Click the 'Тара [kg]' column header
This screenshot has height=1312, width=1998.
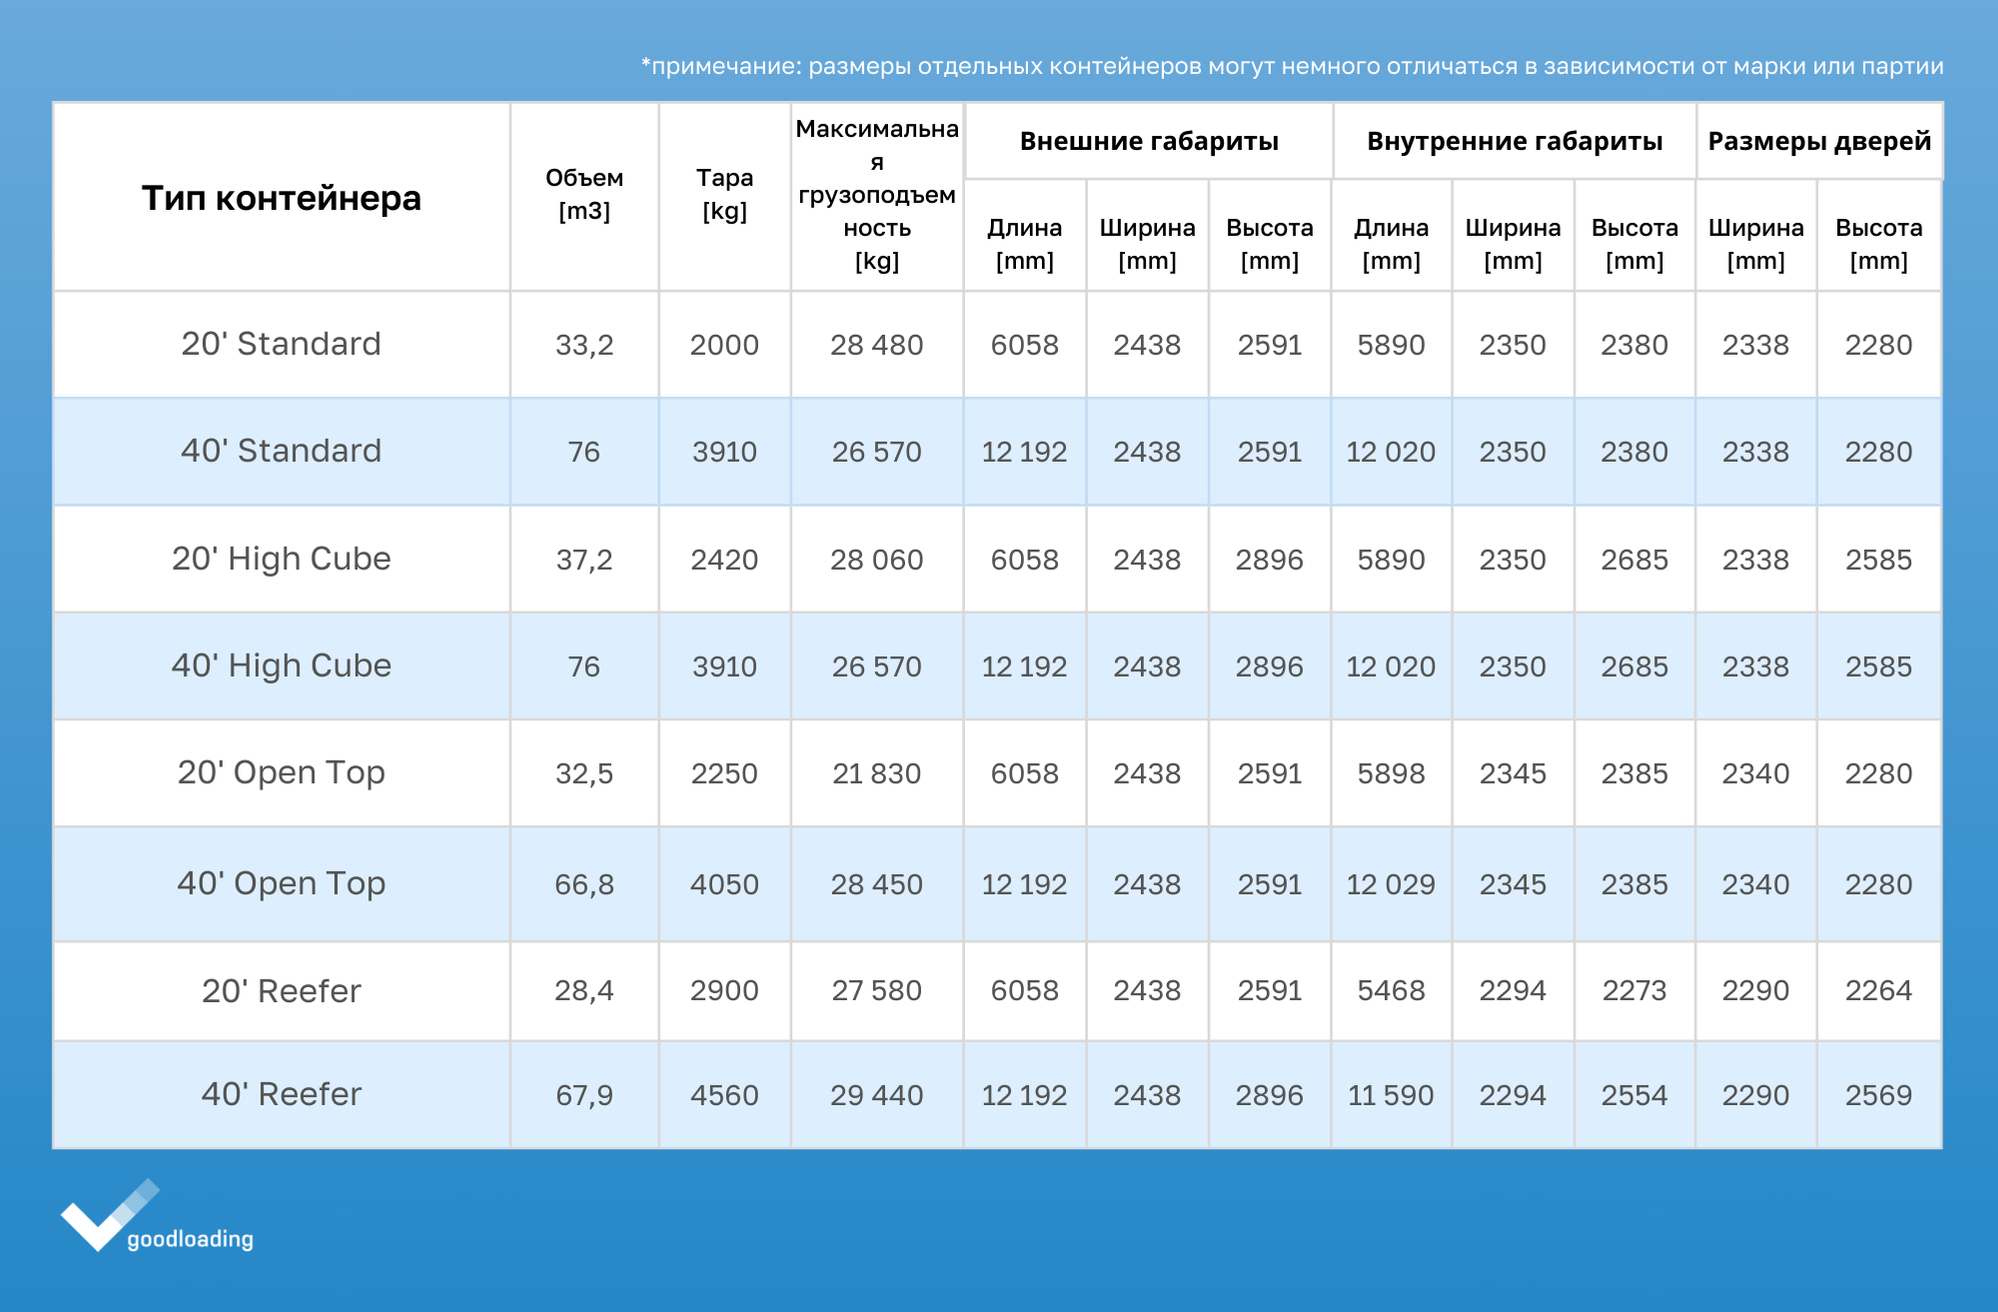click(724, 194)
